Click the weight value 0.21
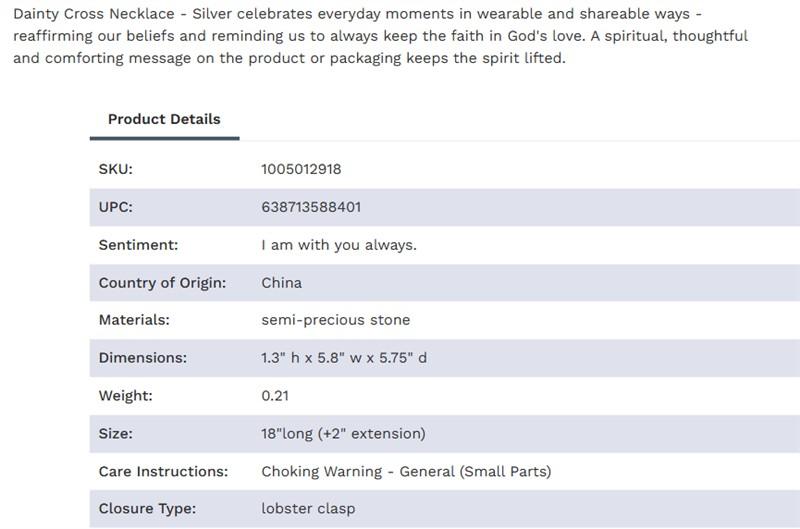The image size is (800, 529). click(275, 396)
